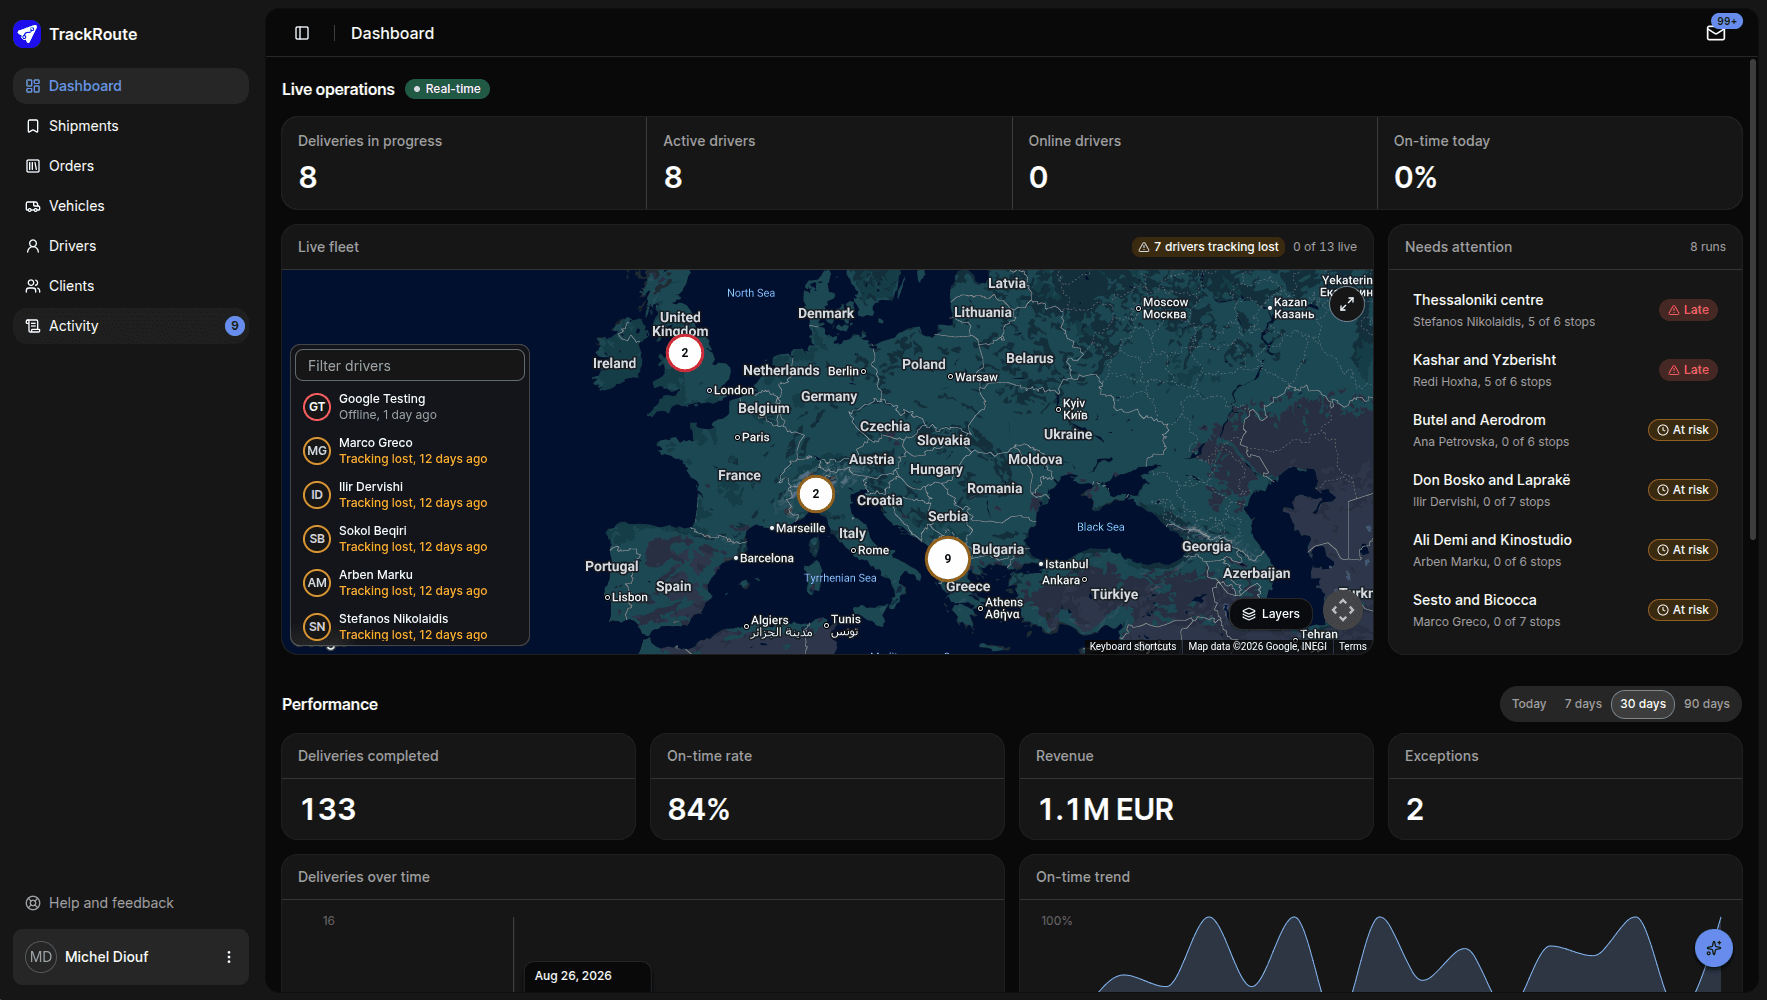Click the '8 runs' count text
Image resolution: width=1767 pixels, height=1000 pixels.
[1708, 247]
